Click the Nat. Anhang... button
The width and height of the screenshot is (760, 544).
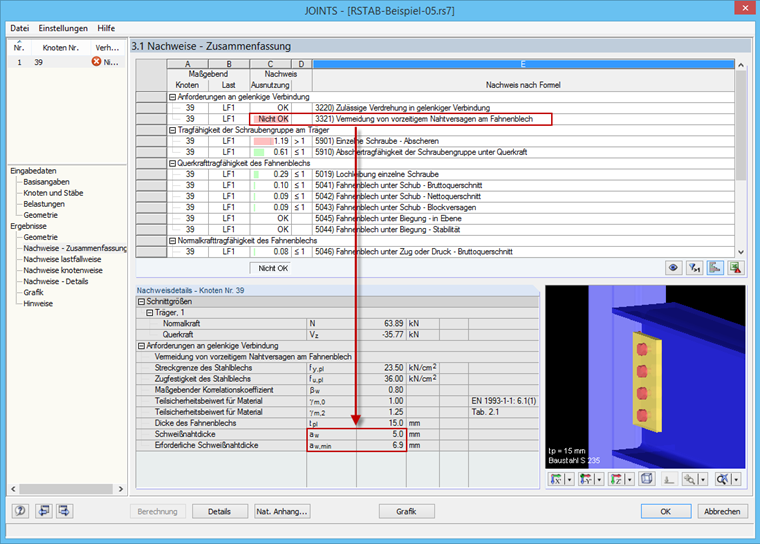click(x=282, y=511)
